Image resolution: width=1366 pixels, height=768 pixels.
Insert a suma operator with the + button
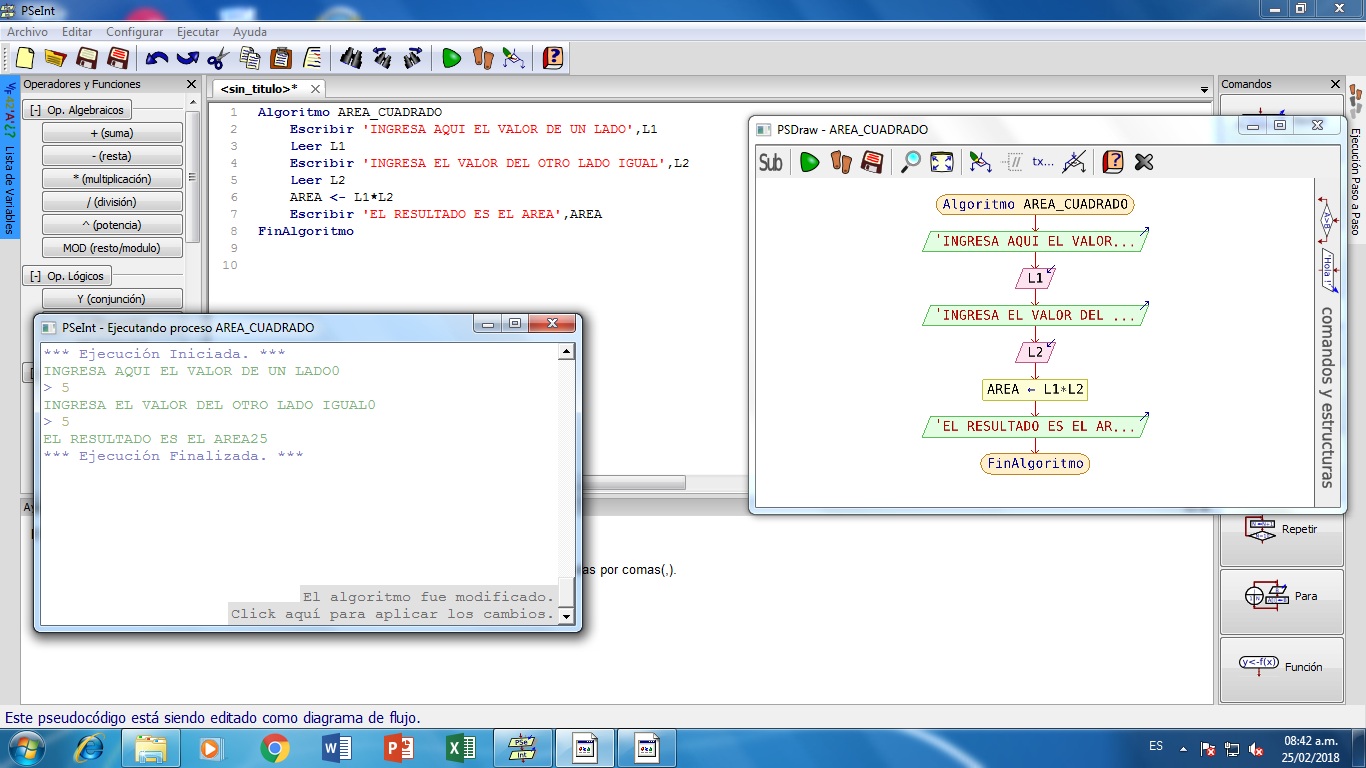coord(113,132)
